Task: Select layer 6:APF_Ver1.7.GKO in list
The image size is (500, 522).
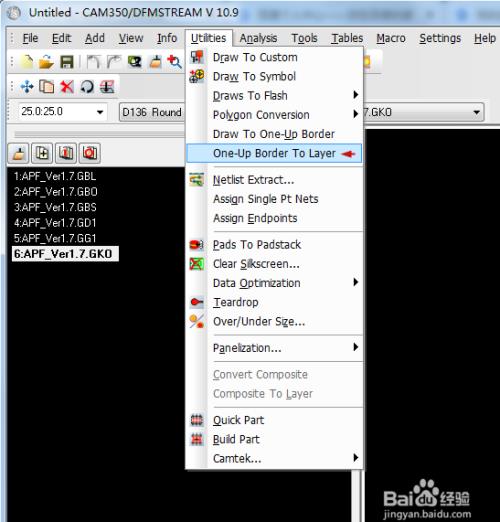Action: point(63,254)
